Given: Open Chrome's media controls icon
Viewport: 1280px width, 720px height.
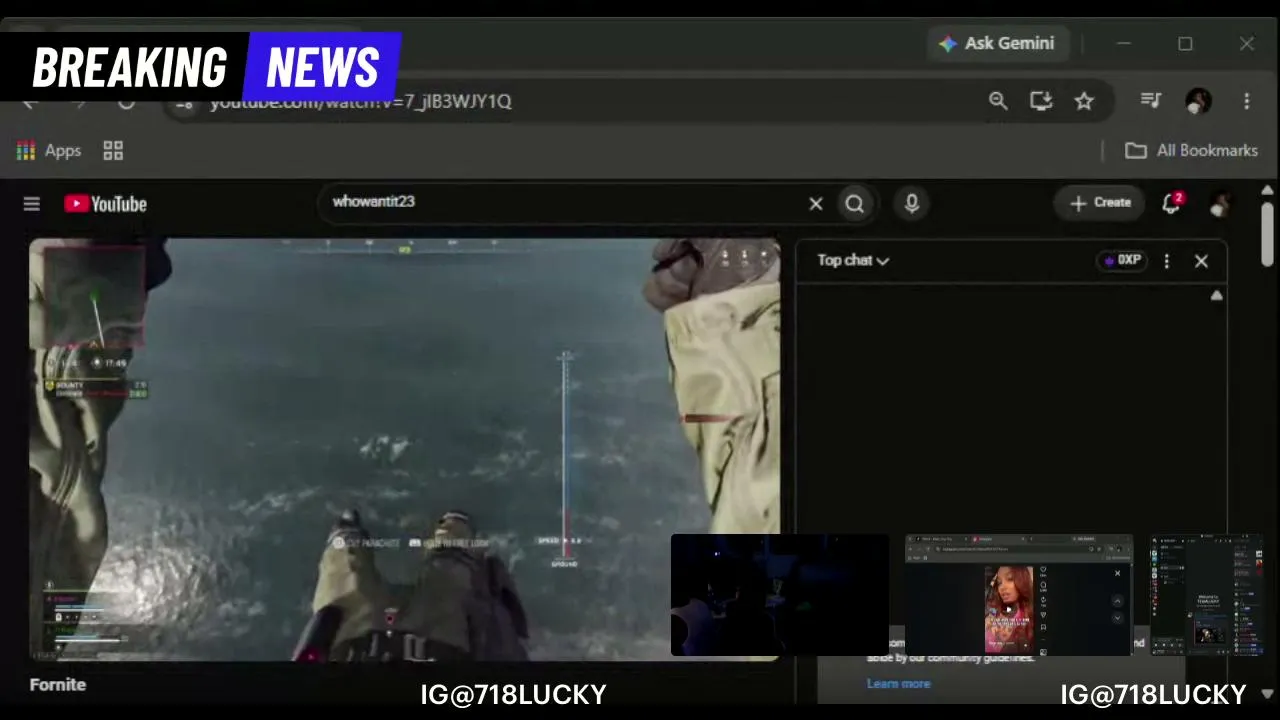Looking at the screenshot, I should tap(1151, 100).
